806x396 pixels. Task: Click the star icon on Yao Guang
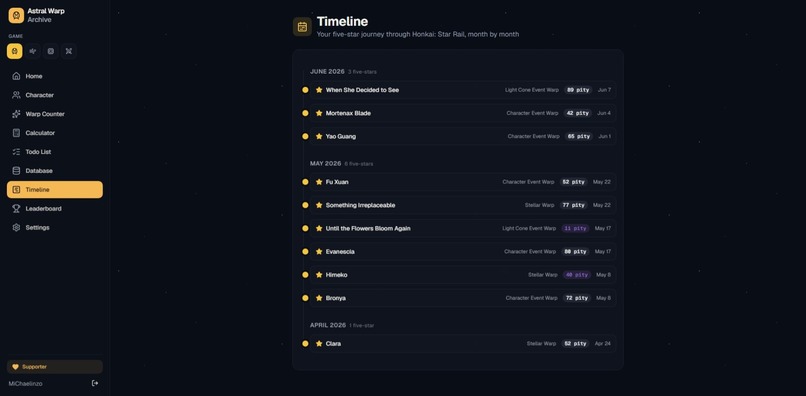319,136
